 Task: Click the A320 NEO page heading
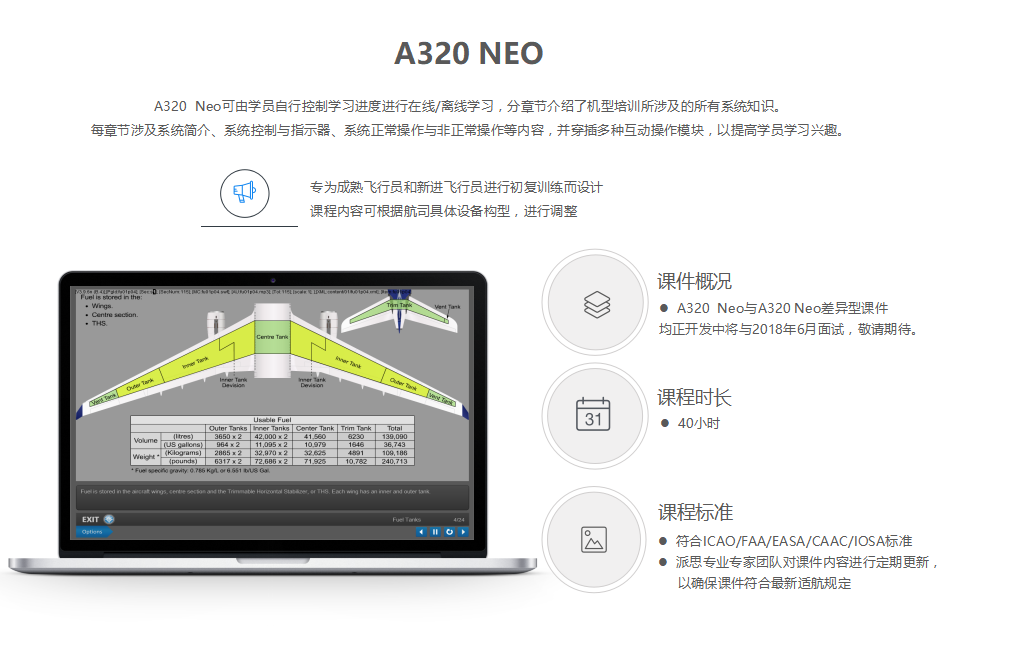468,54
